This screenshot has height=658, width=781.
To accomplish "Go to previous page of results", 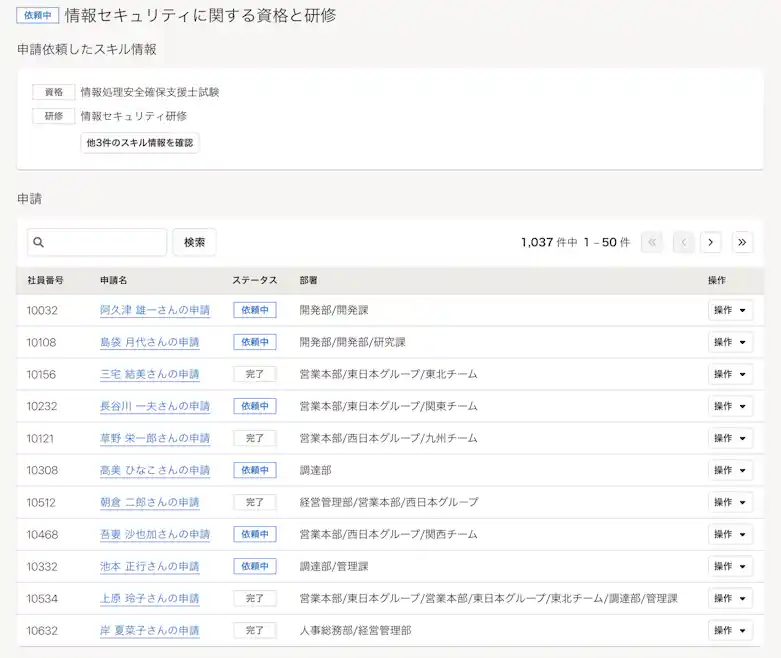I will point(683,242).
